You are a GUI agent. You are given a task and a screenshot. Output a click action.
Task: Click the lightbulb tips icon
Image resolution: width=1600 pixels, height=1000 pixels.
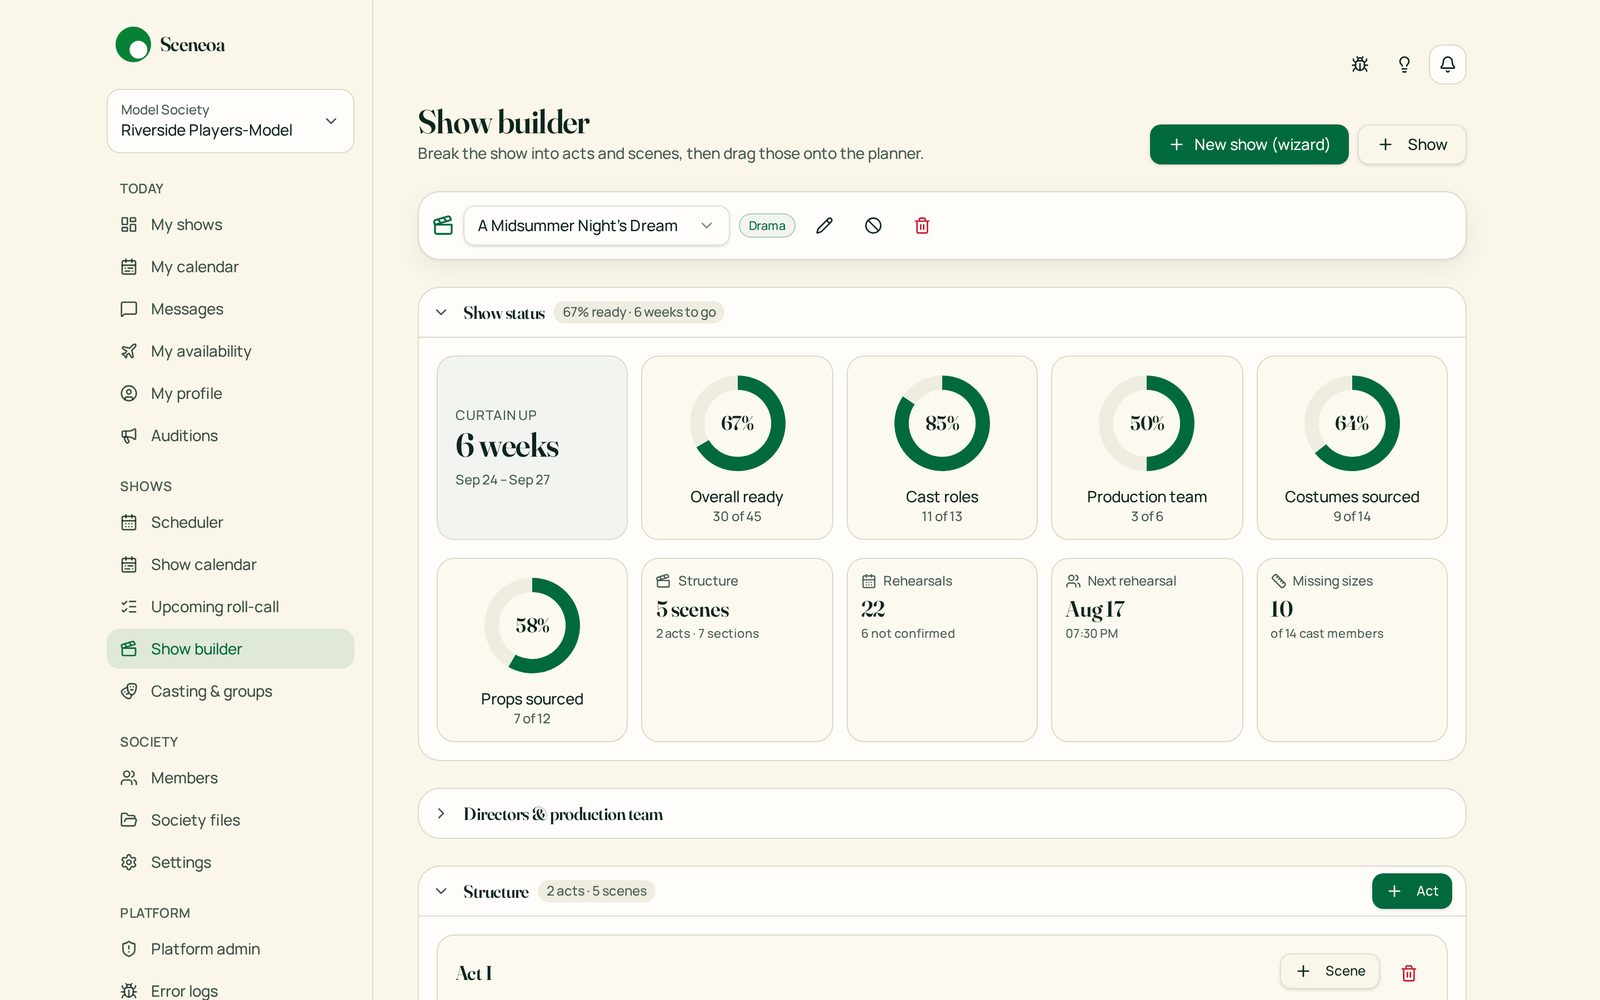point(1404,64)
